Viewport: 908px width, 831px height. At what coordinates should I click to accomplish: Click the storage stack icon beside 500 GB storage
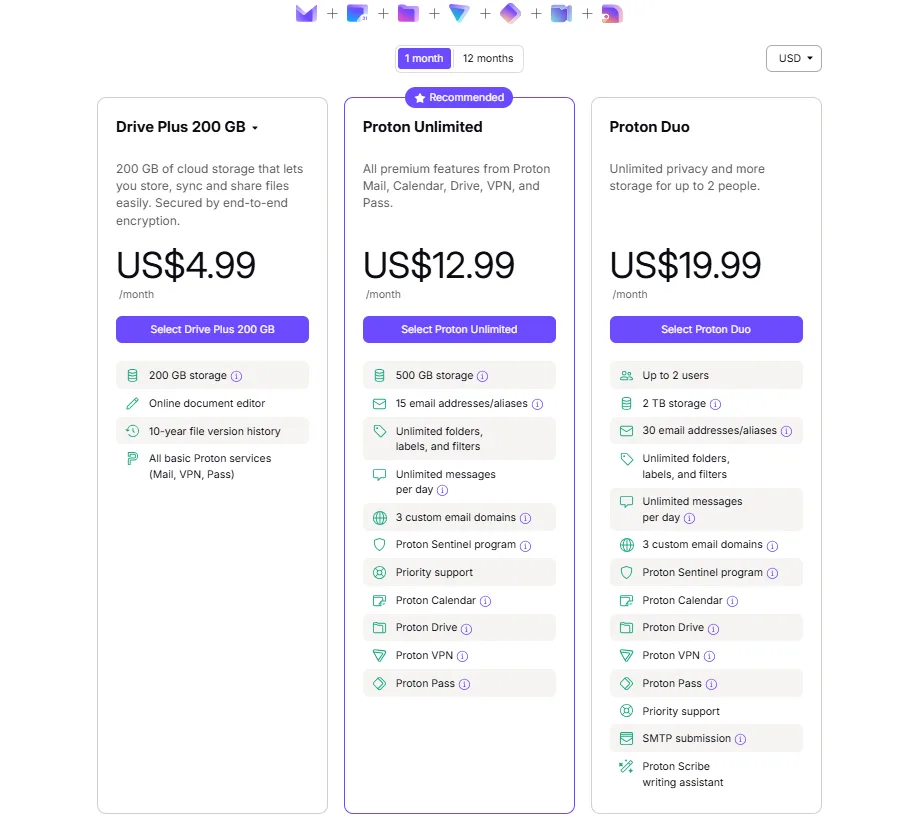tap(379, 374)
